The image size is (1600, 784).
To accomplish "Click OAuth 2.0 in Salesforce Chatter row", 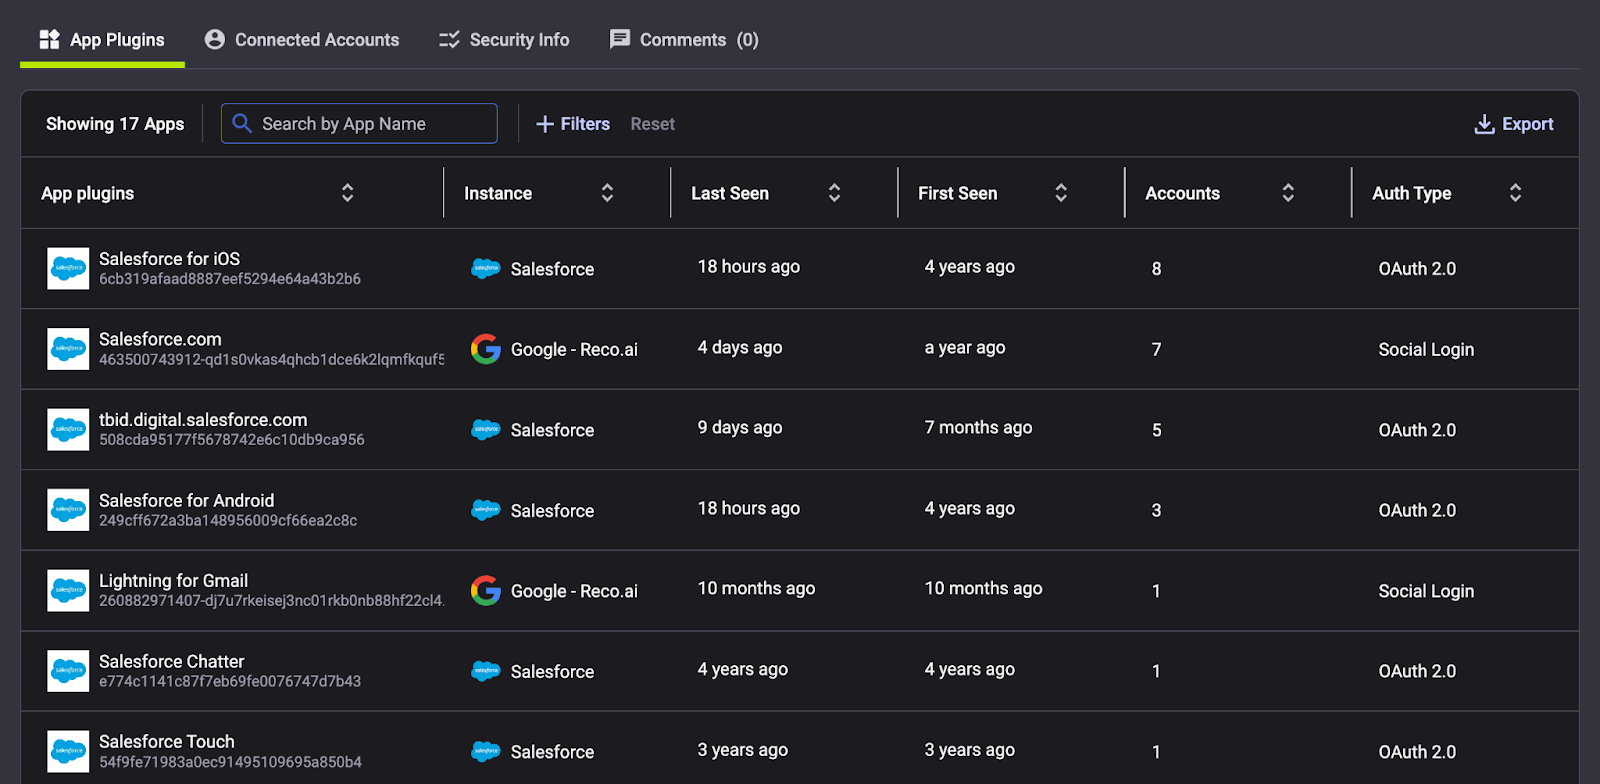I will tap(1417, 671).
